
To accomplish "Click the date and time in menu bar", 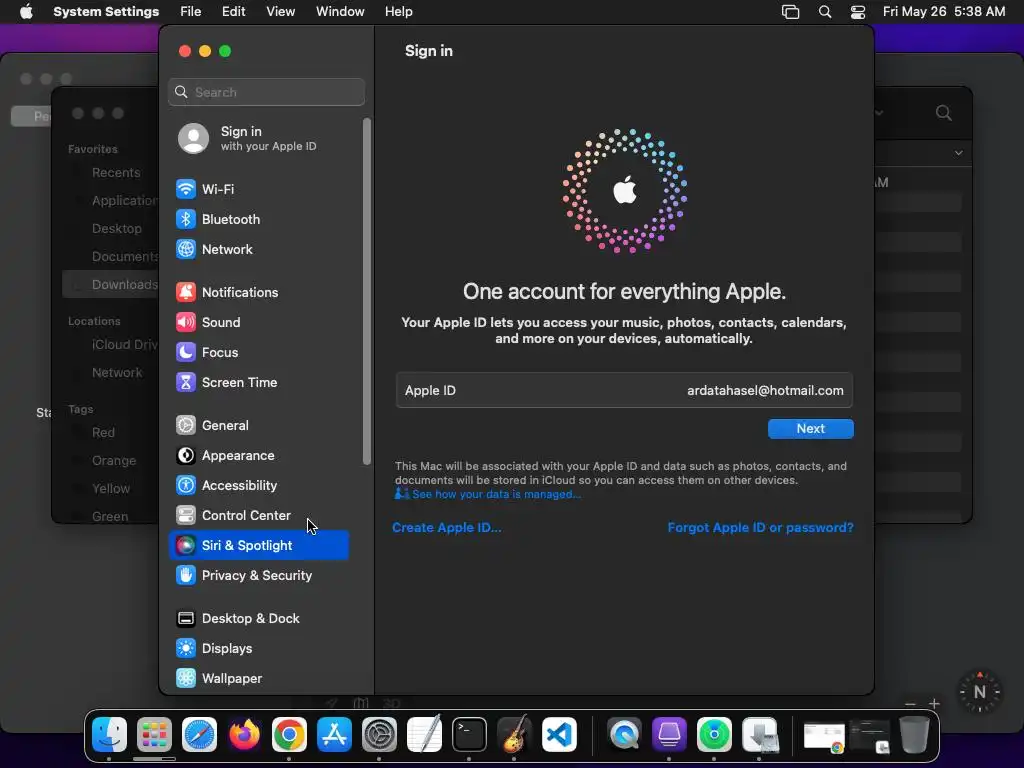I will pyautogui.click(x=944, y=12).
